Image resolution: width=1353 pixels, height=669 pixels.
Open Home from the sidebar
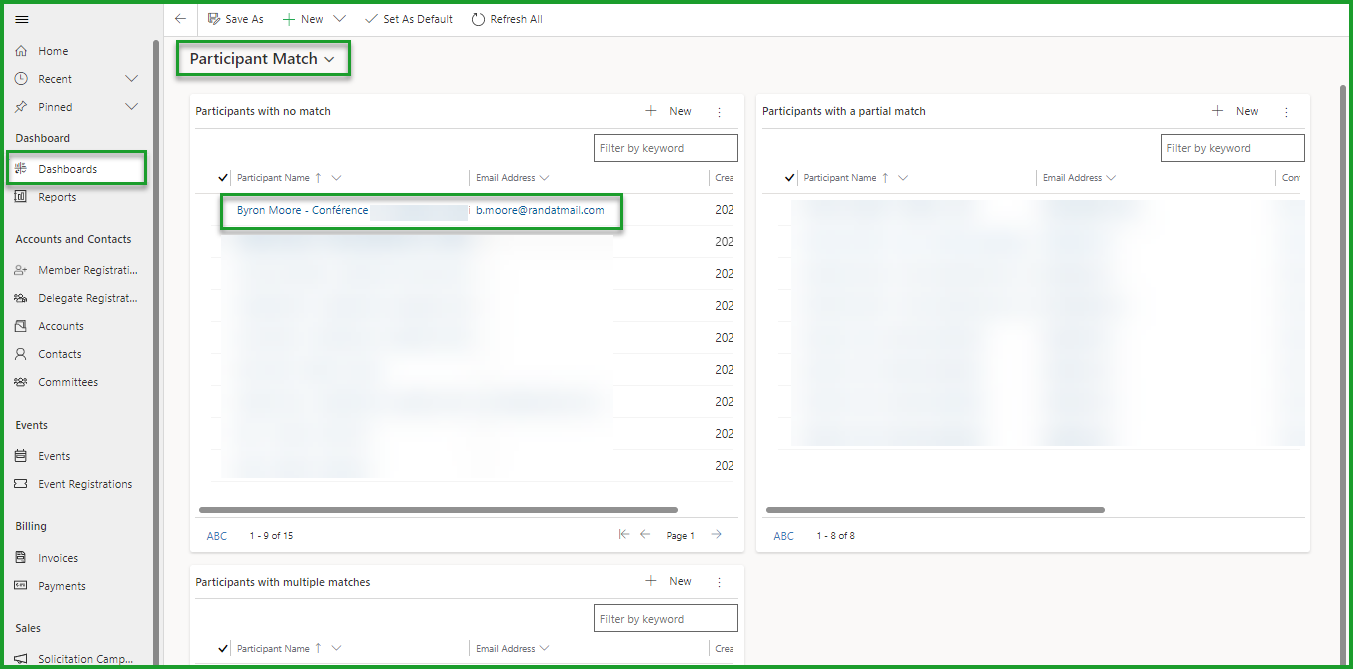[53, 51]
